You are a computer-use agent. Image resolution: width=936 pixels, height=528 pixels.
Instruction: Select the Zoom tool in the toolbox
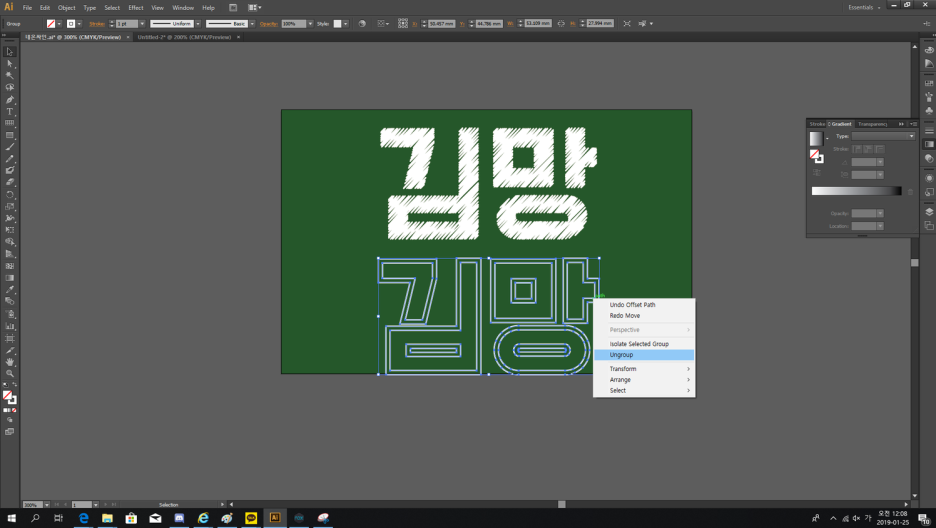click(x=10, y=374)
